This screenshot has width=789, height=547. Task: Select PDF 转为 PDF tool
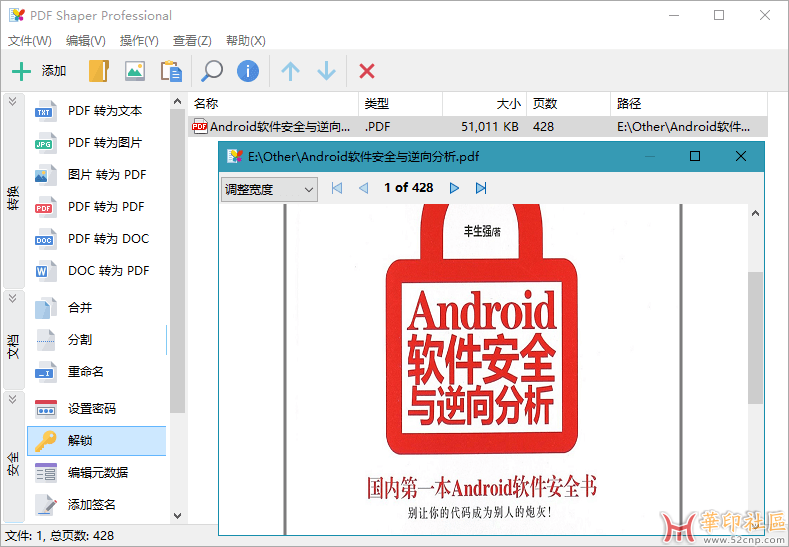[x=97, y=207]
